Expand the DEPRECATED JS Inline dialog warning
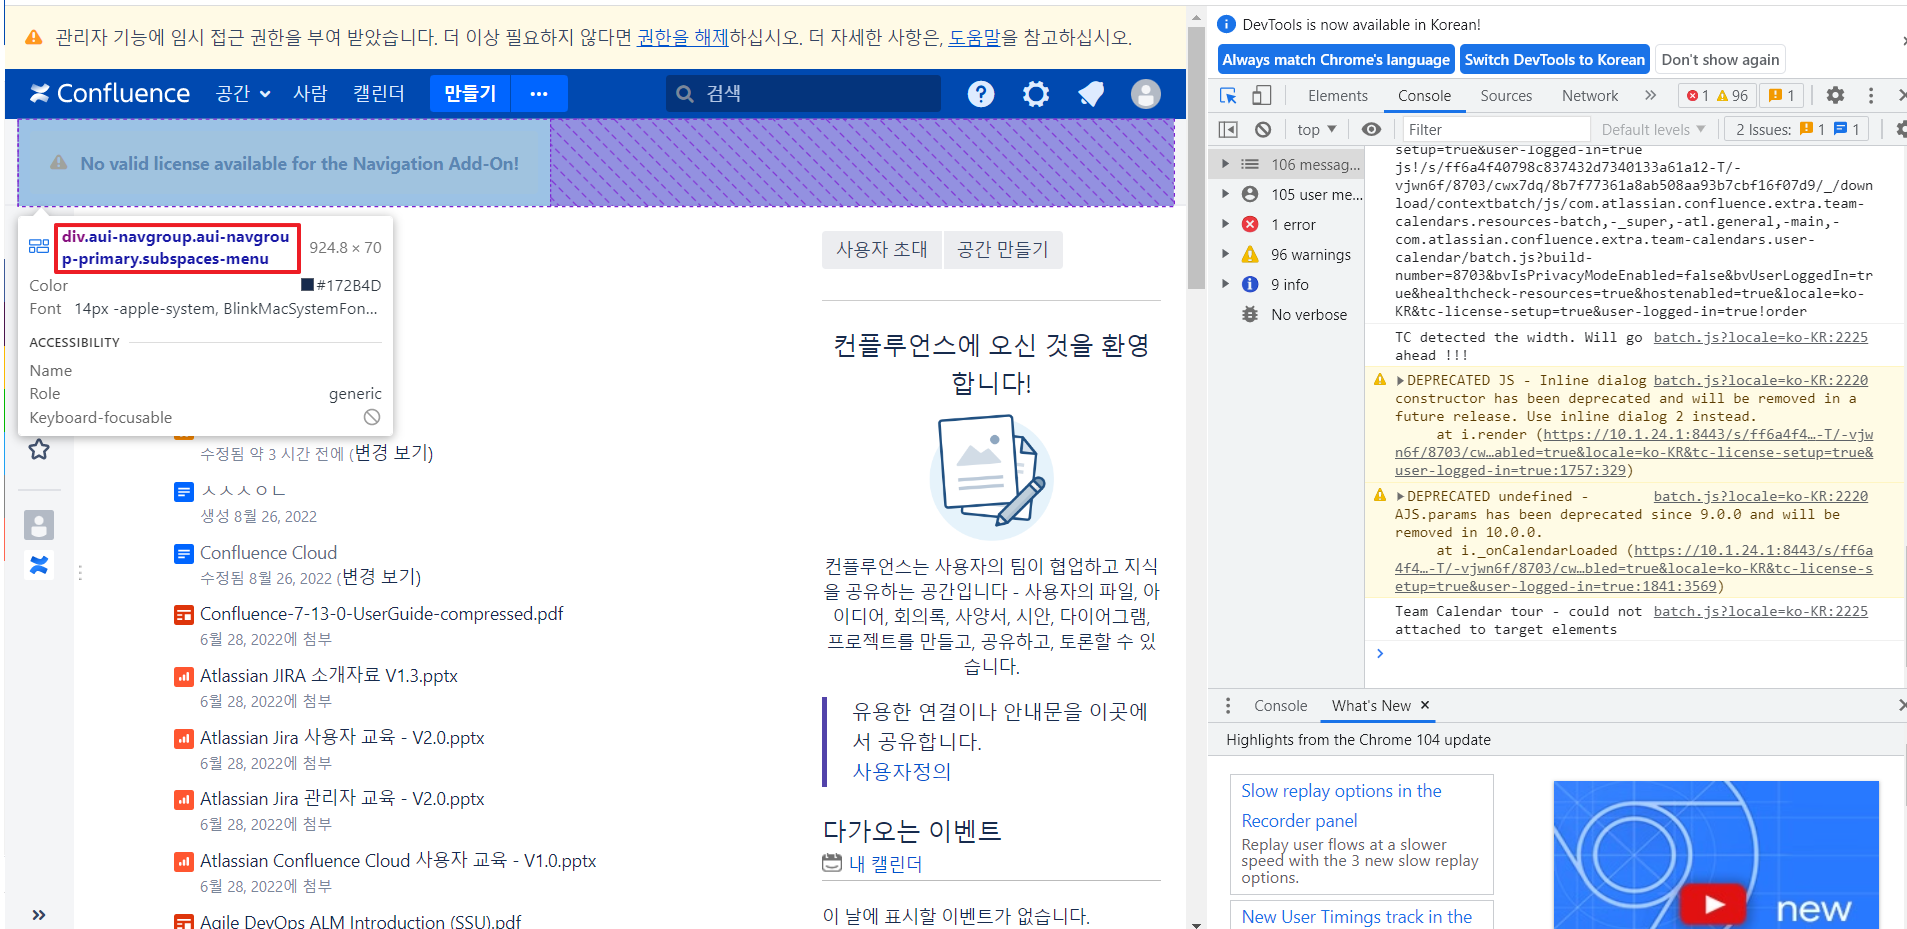This screenshot has height=929, width=1907. tap(1400, 380)
